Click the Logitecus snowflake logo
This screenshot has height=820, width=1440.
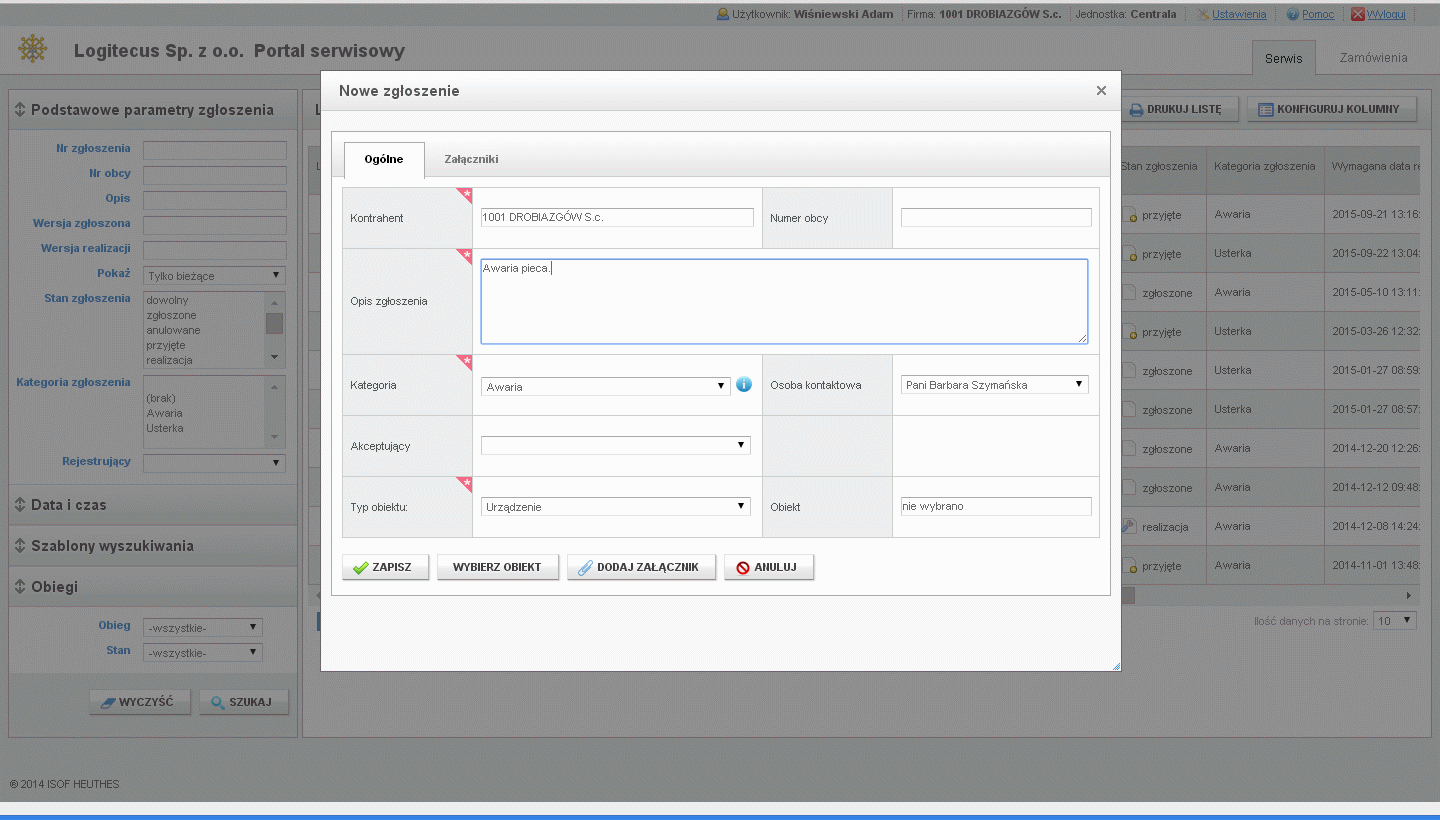coord(33,48)
